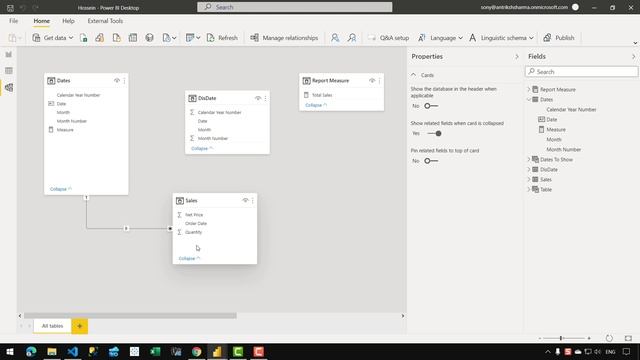Collapse the DisDate table card

[x=202, y=149]
